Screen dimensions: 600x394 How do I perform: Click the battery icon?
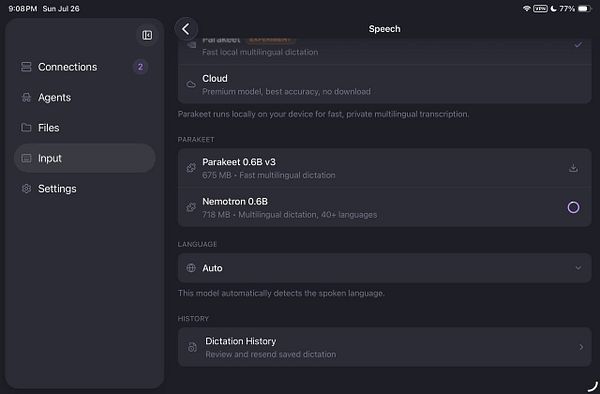585,8
